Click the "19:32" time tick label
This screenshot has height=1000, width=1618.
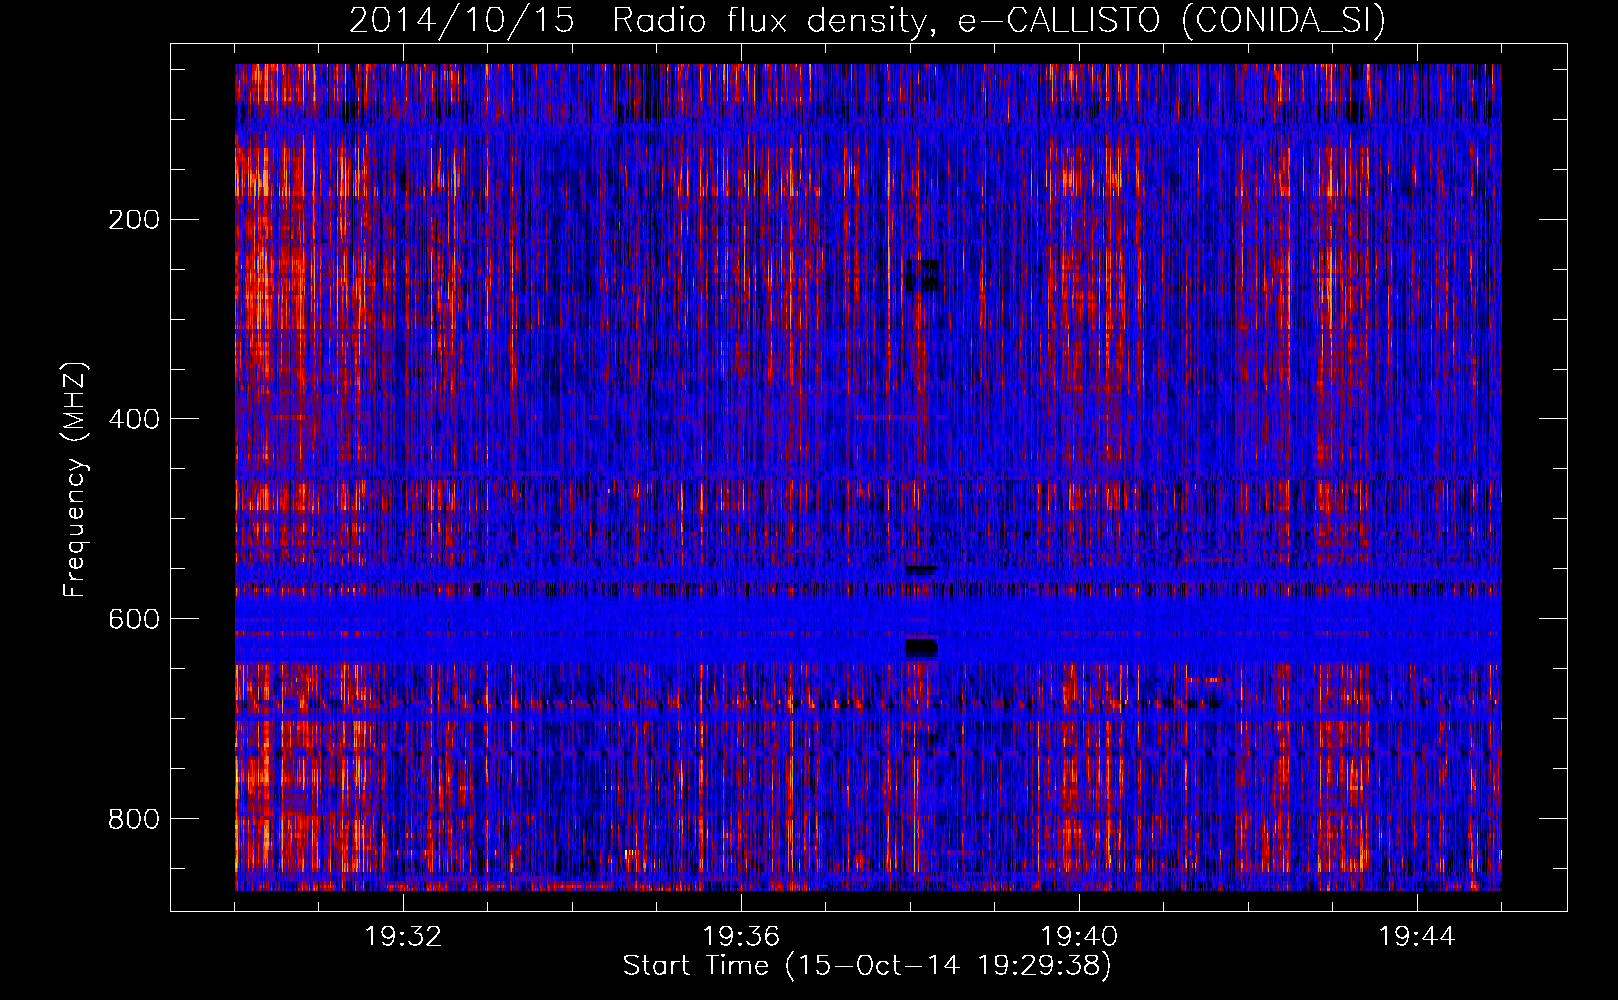point(403,937)
